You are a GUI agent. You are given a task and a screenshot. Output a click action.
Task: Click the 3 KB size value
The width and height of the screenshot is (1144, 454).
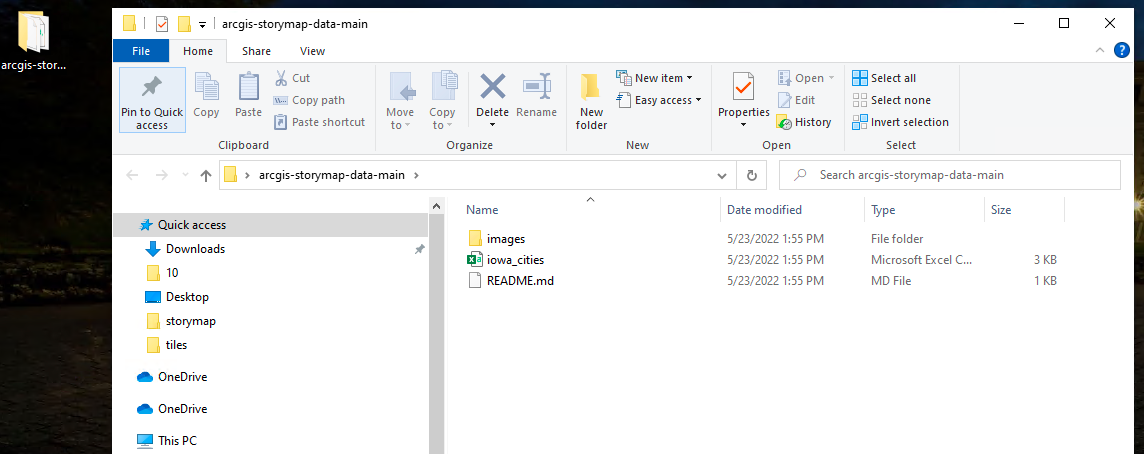pyautogui.click(x=1045, y=260)
